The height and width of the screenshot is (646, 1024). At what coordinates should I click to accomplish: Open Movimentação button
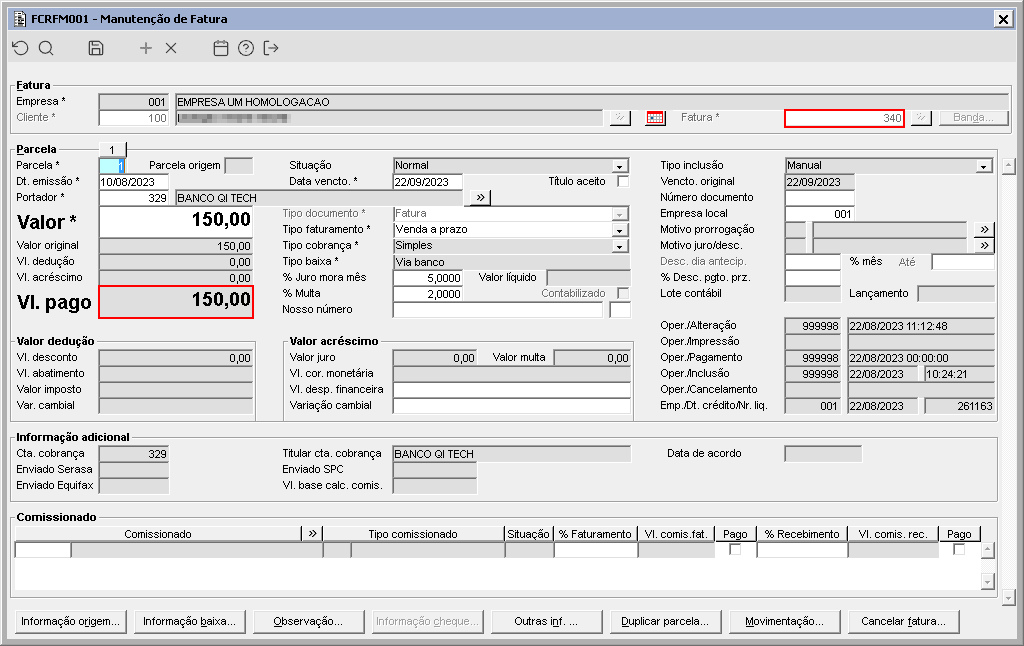click(784, 621)
